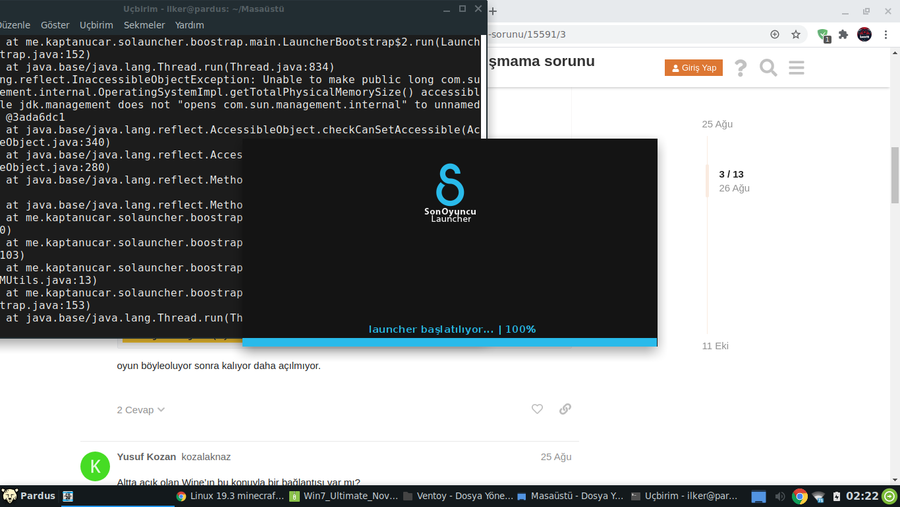Image resolution: width=900 pixels, height=507 pixels.
Task: Click text 'oyun böyleoluyor sonra kalıyor daha açılmıyor.'
Action: (219, 366)
